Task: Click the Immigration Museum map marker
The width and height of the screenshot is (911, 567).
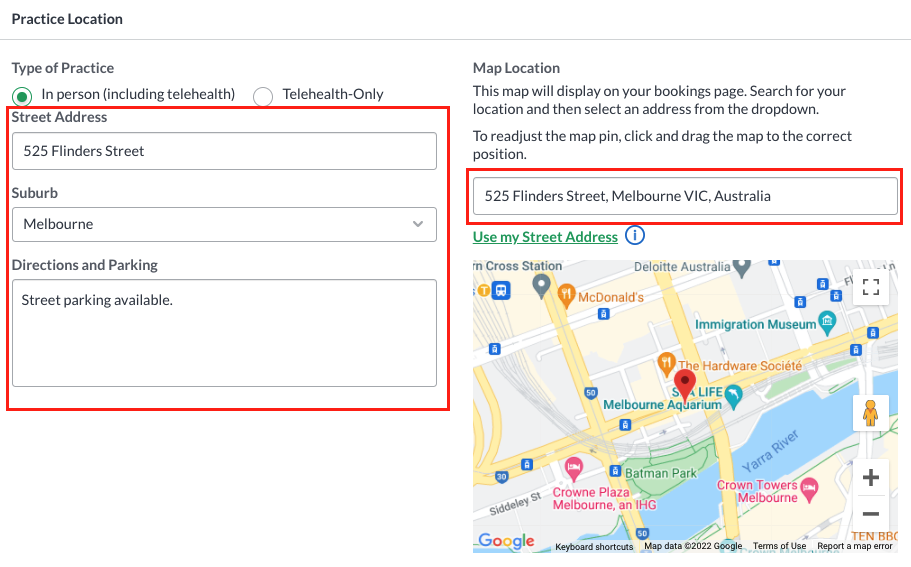Action: point(826,321)
